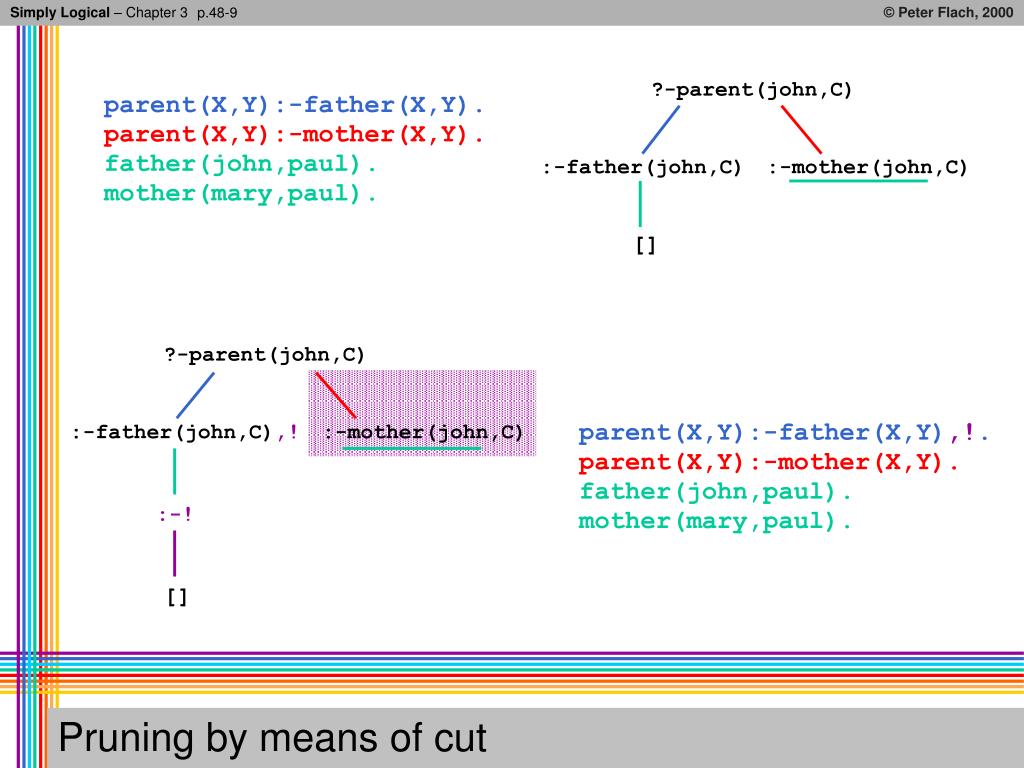Click the copyright notice "© Peter Flach, 2000"
The height and width of the screenshot is (768, 1024).
(948, 12)
